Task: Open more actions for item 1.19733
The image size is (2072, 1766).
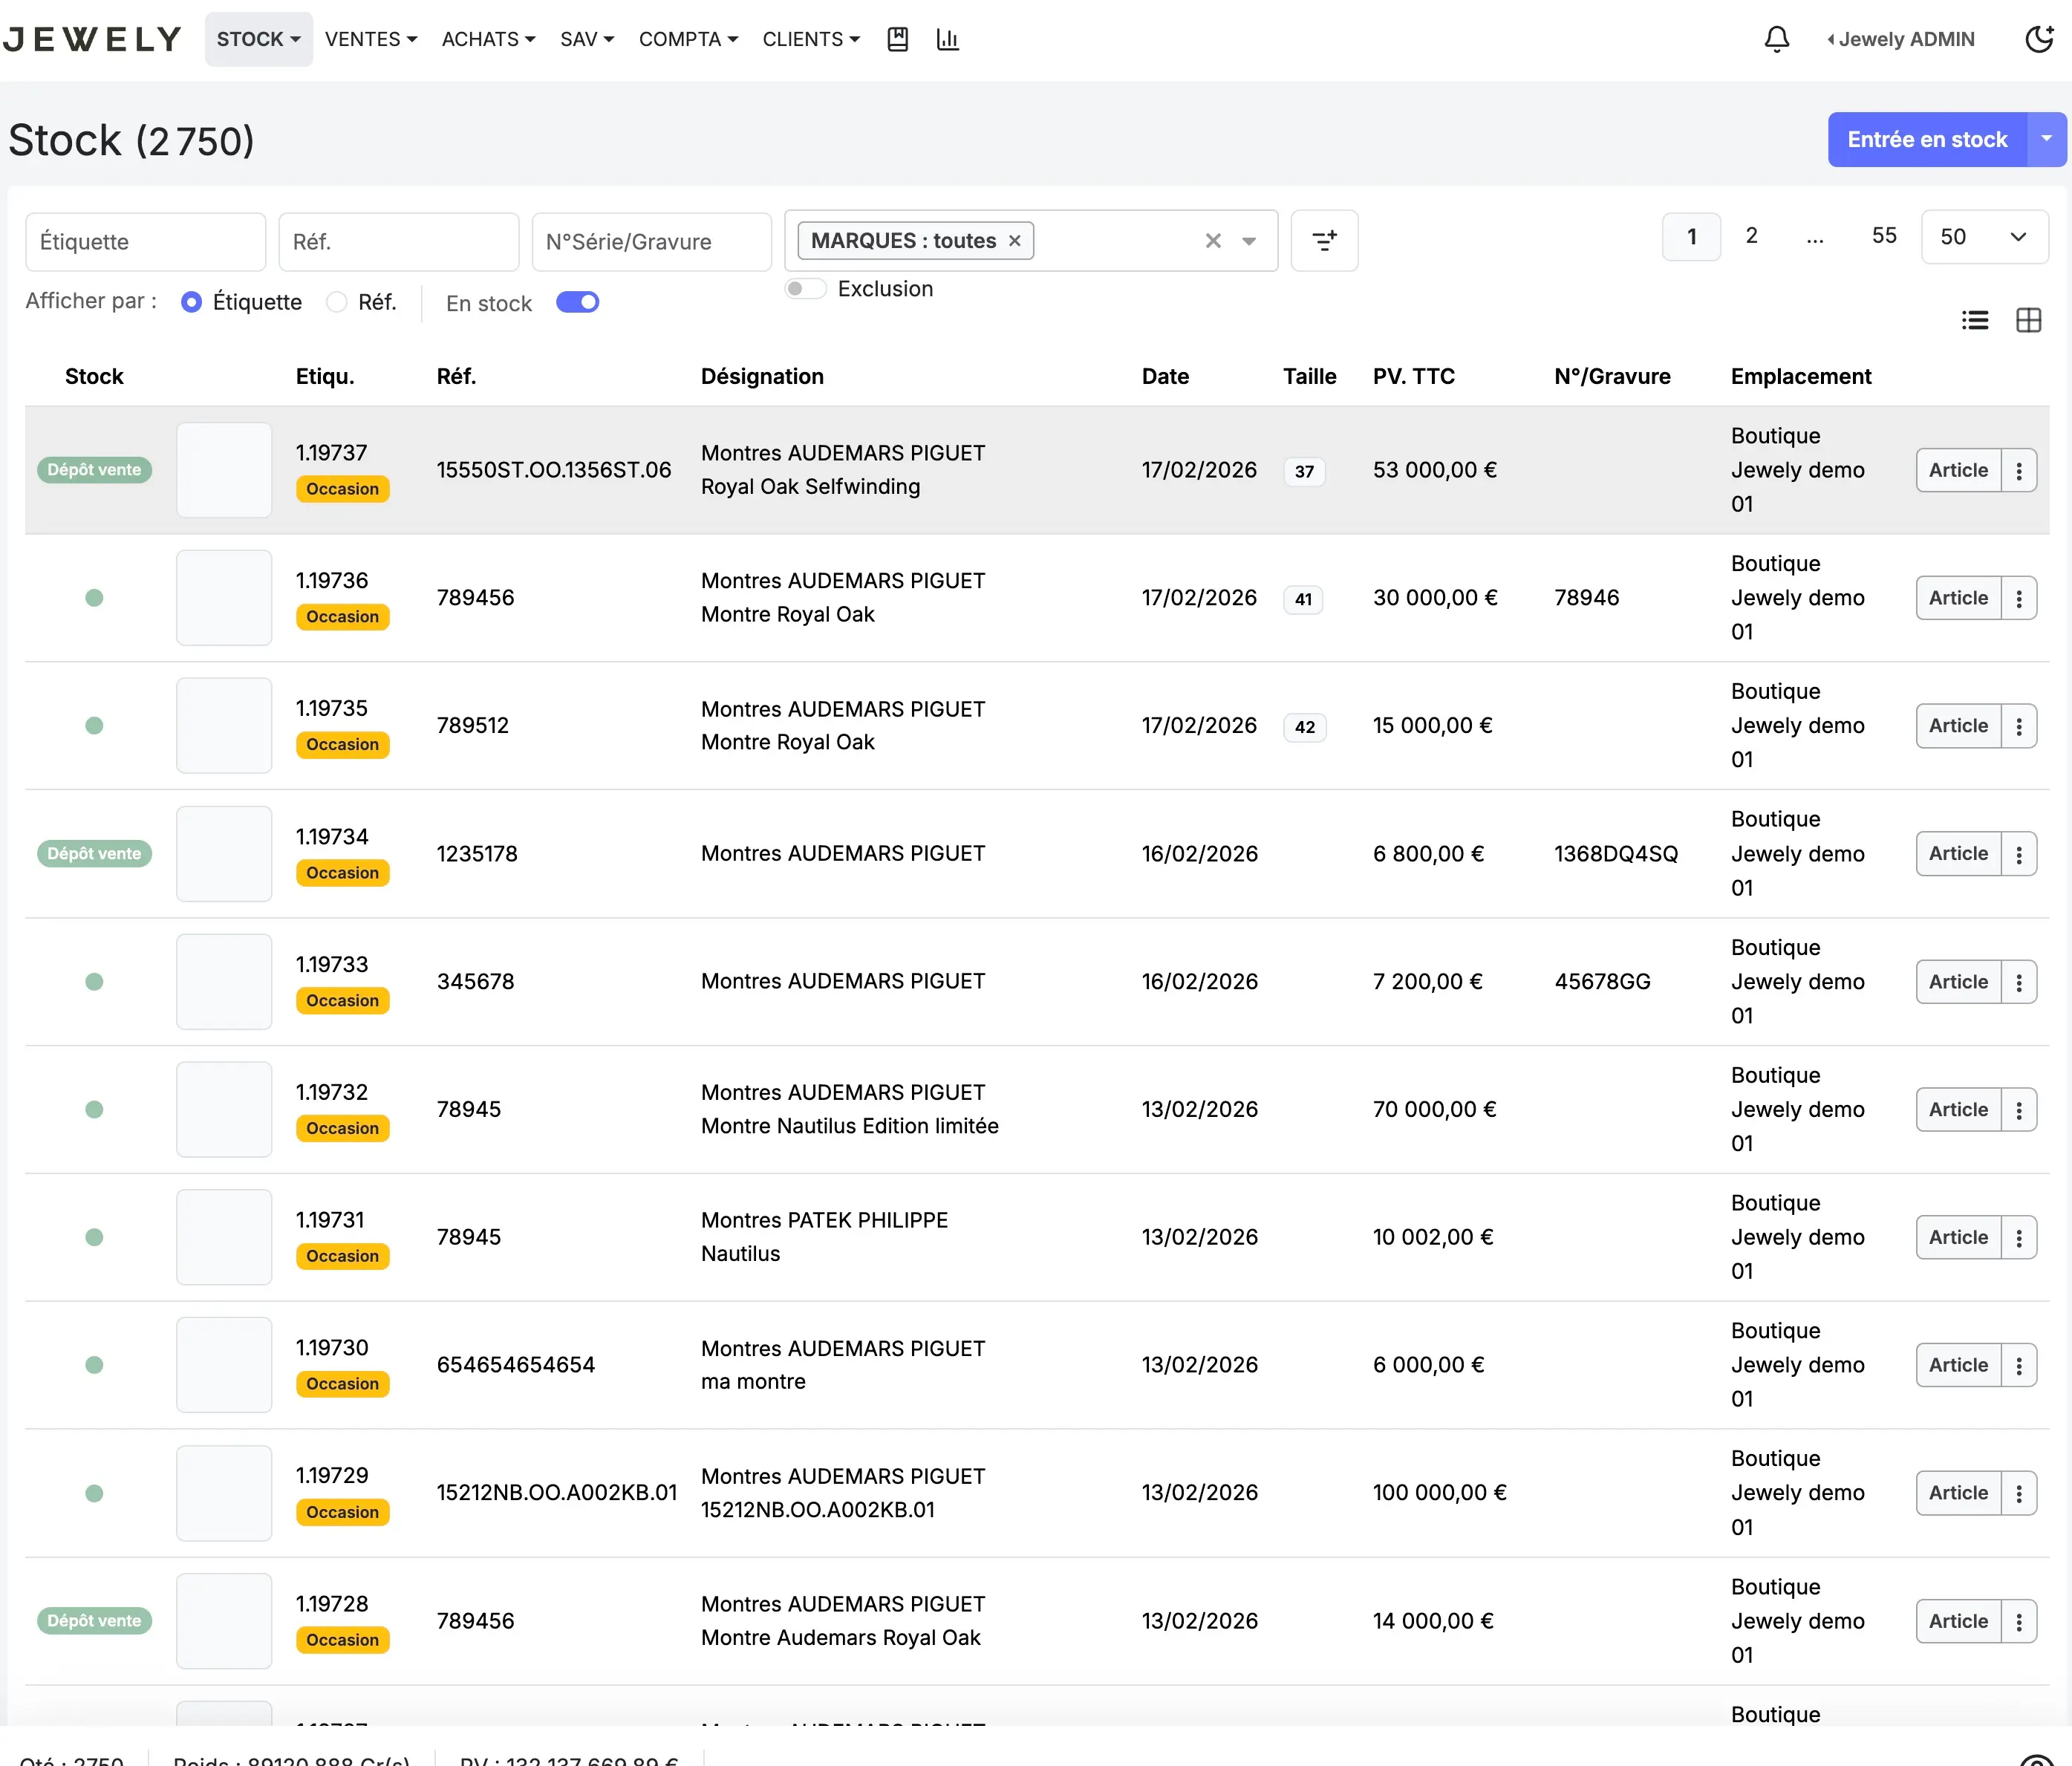Action: 2019,982
